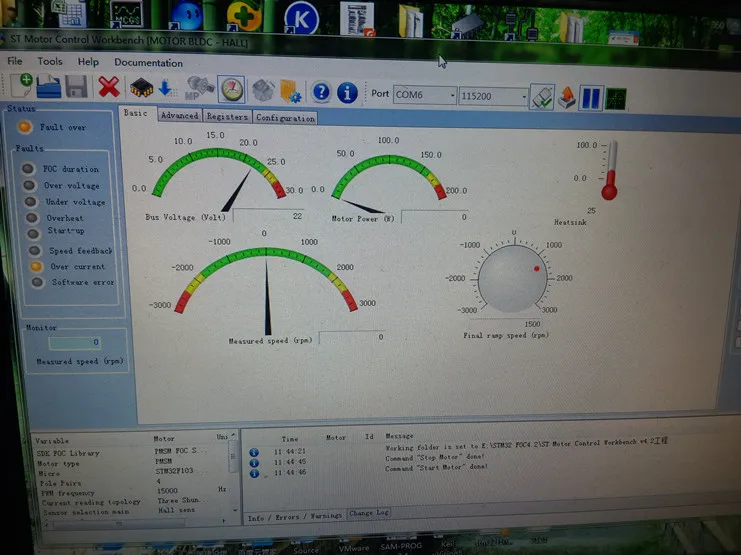Select the Pole Pairs row
Viewport: 741px width, 555px height.
pyautogui.click(x=132, y=482)
